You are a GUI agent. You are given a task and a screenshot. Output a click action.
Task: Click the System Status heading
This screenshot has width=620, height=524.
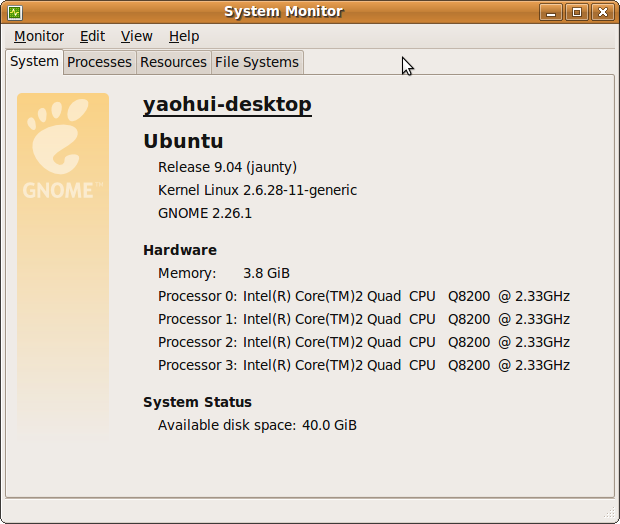[197, 402]
